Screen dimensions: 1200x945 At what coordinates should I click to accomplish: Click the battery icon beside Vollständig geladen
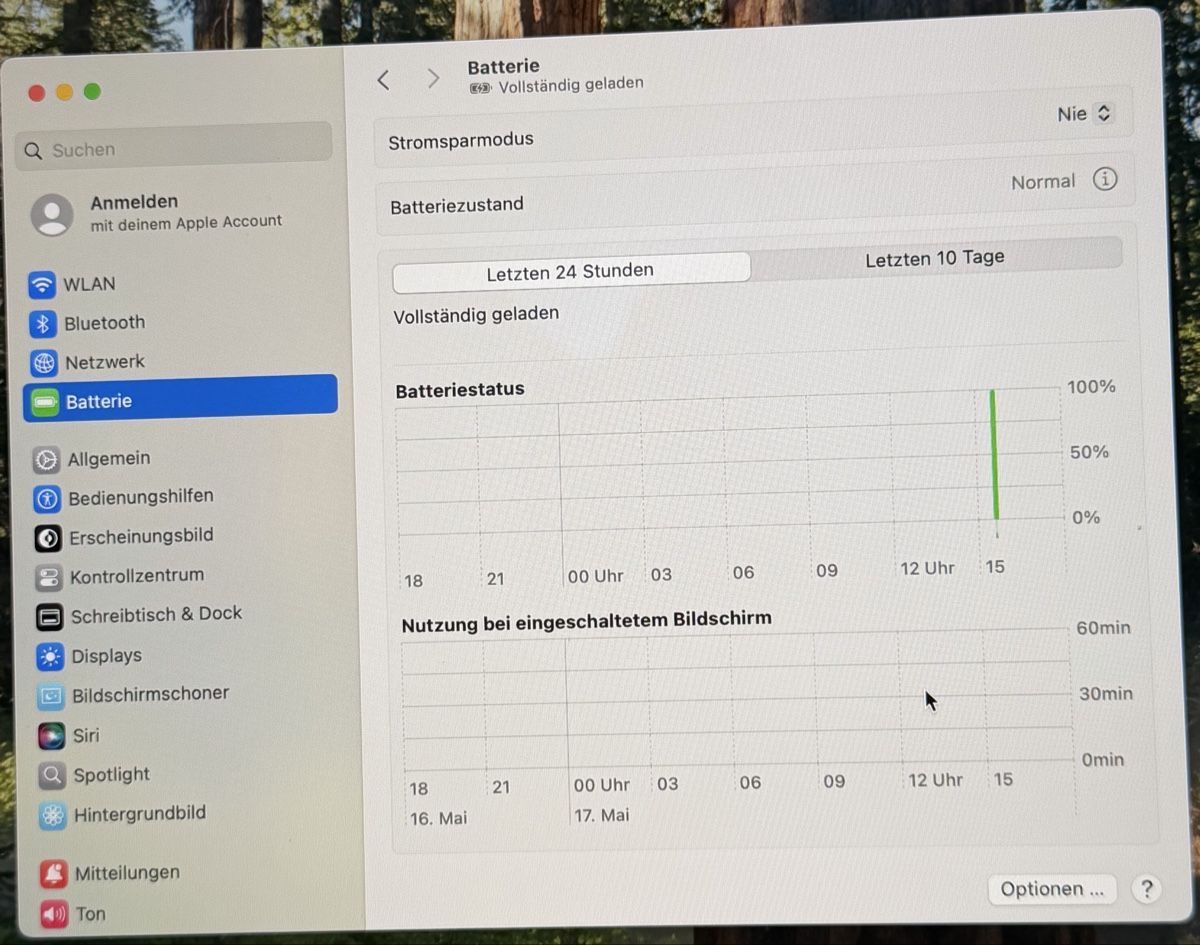480,88
